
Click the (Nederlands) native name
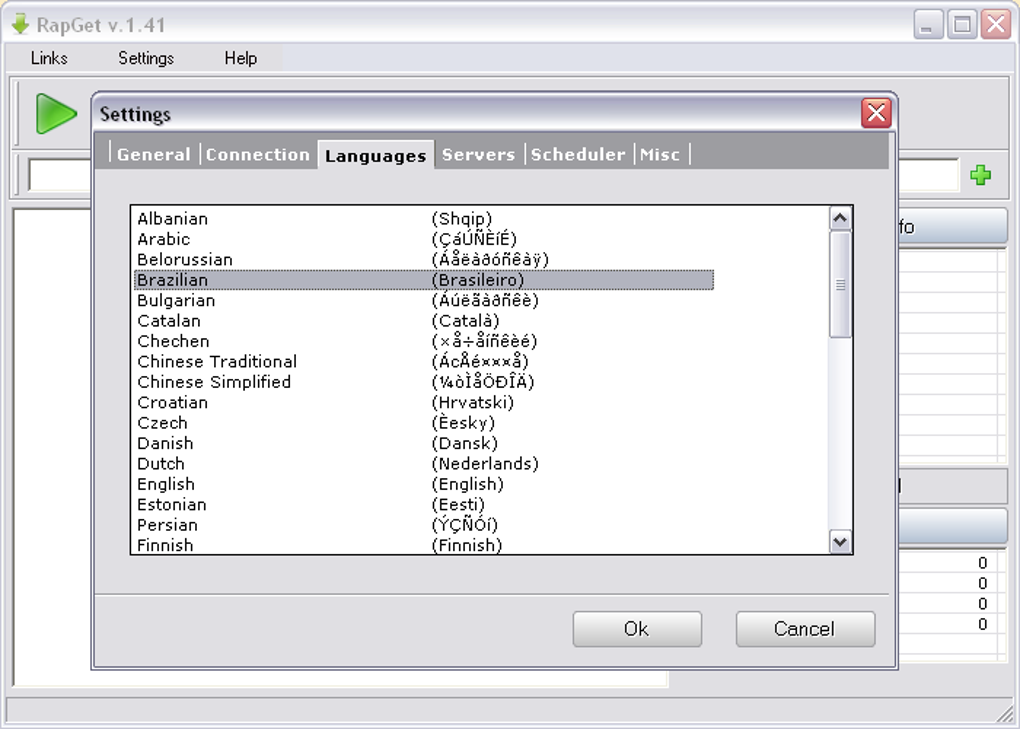tap(485, 464)
